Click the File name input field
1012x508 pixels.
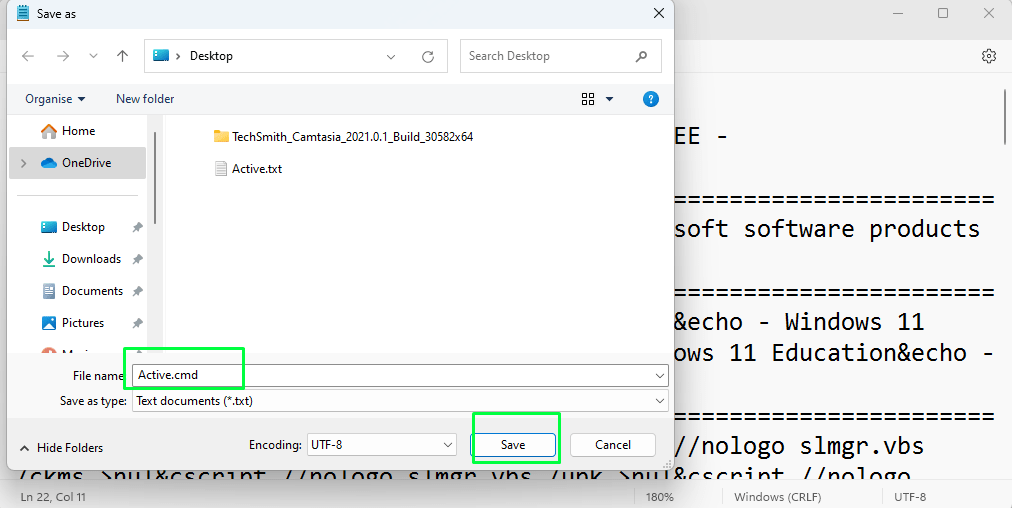400,375
